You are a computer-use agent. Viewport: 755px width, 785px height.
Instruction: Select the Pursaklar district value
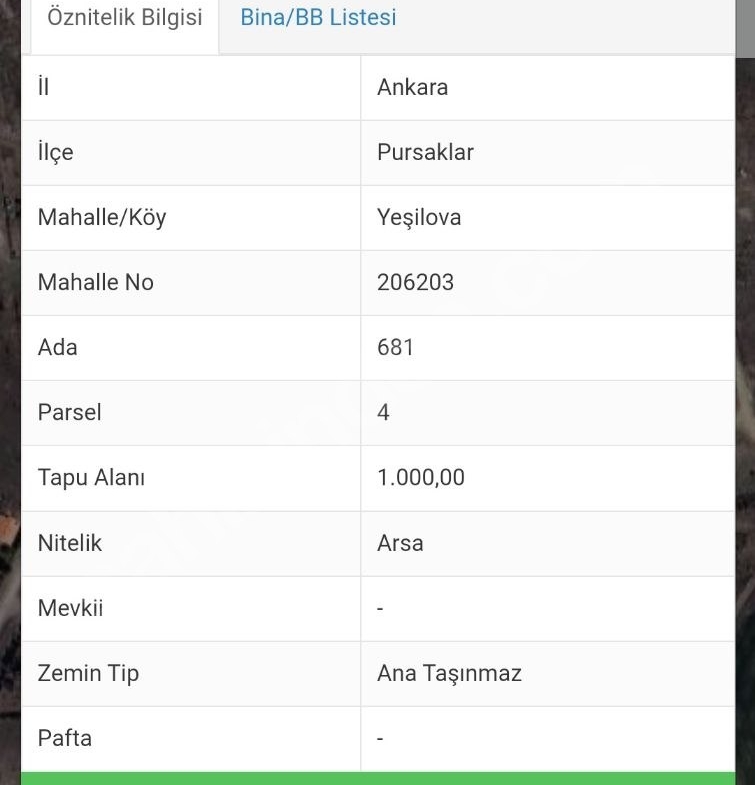[x=425, y=152]
